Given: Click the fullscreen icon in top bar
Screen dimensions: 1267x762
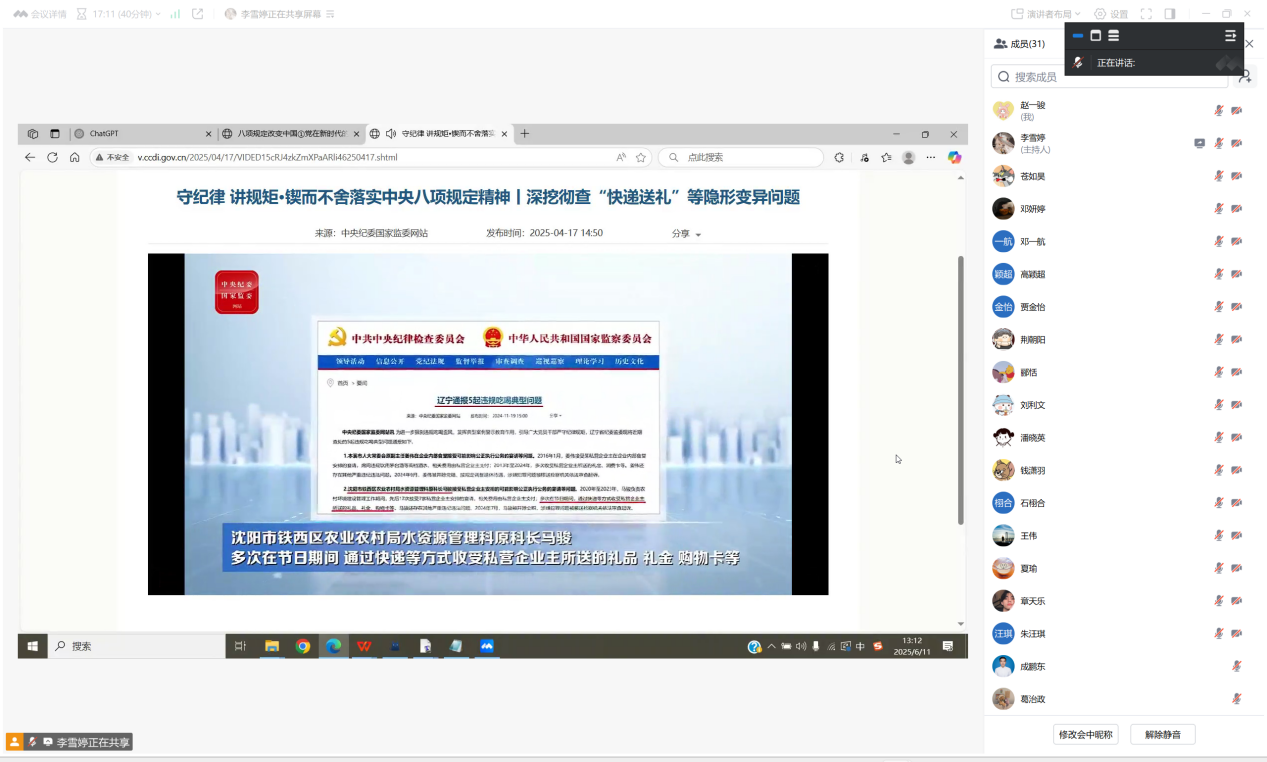Looking at the screenshot, I should [x=1146, y=14].
